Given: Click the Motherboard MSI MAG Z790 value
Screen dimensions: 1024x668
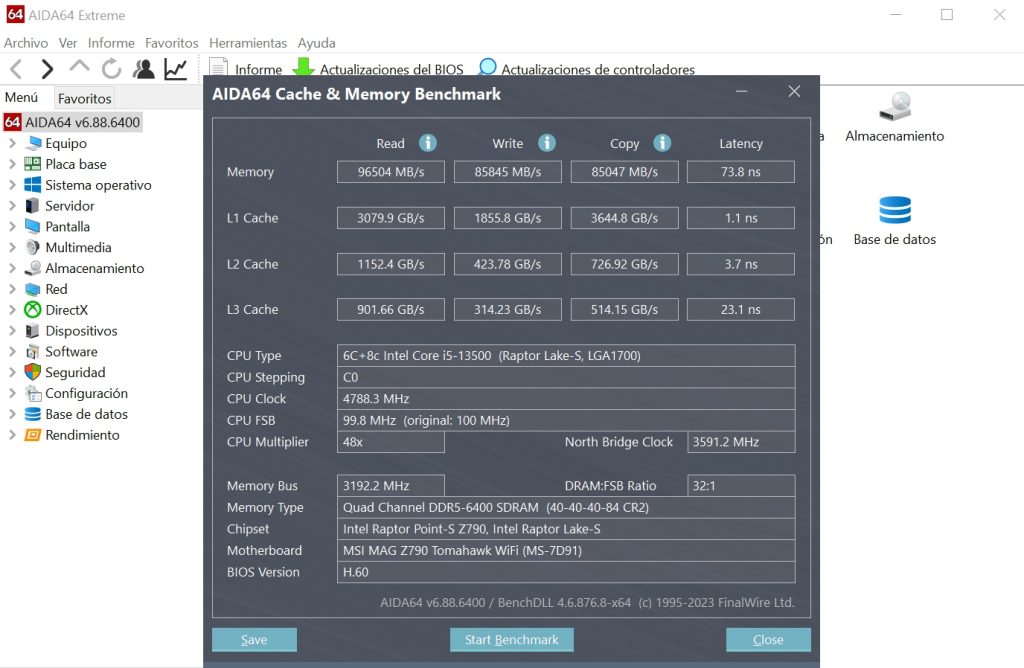Looking at the screenshot, I should (462, 550).
